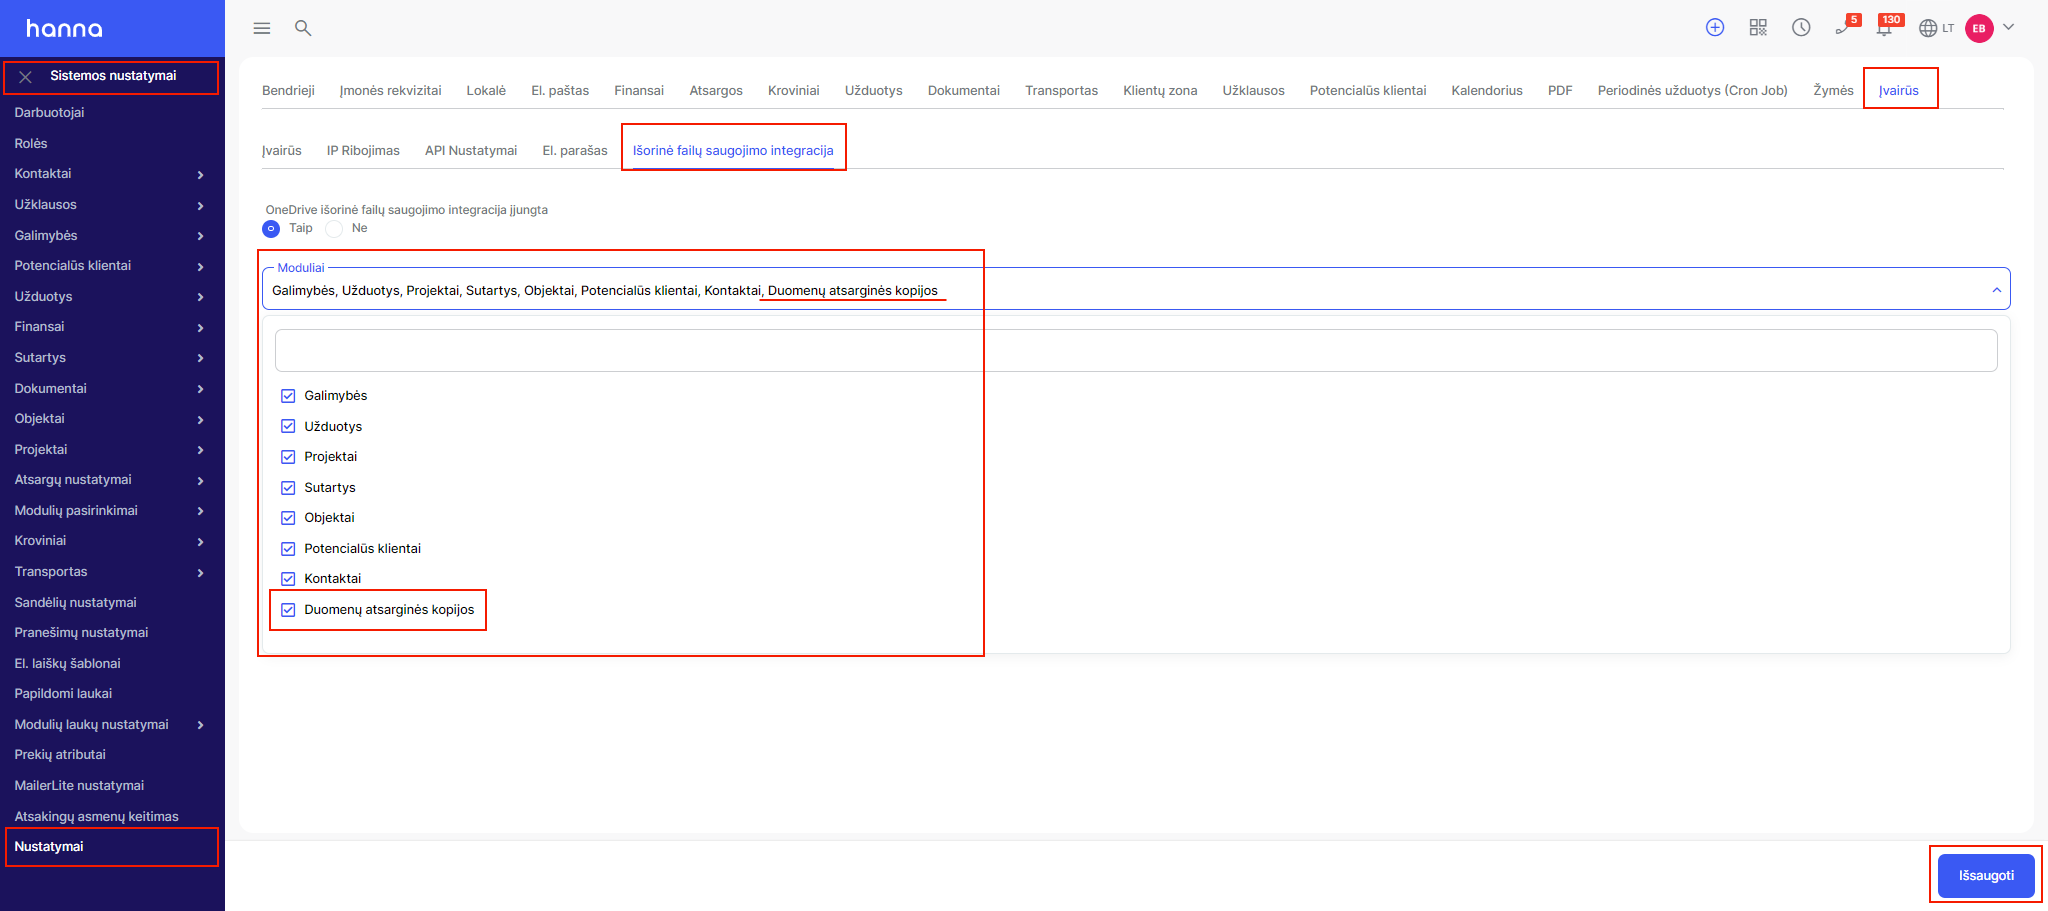The image size is (2048, 911).
Task: Open the search magnifier icon
Action: coord(303,28)
